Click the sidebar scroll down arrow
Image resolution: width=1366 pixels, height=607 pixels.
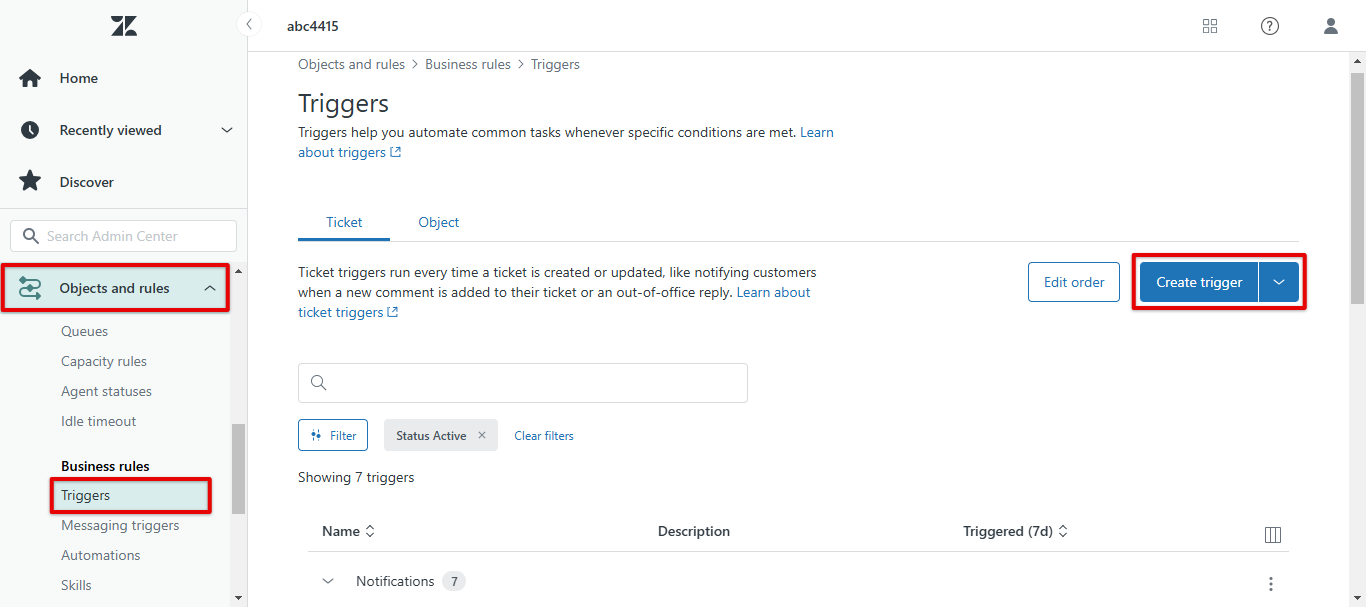point(238,598)
